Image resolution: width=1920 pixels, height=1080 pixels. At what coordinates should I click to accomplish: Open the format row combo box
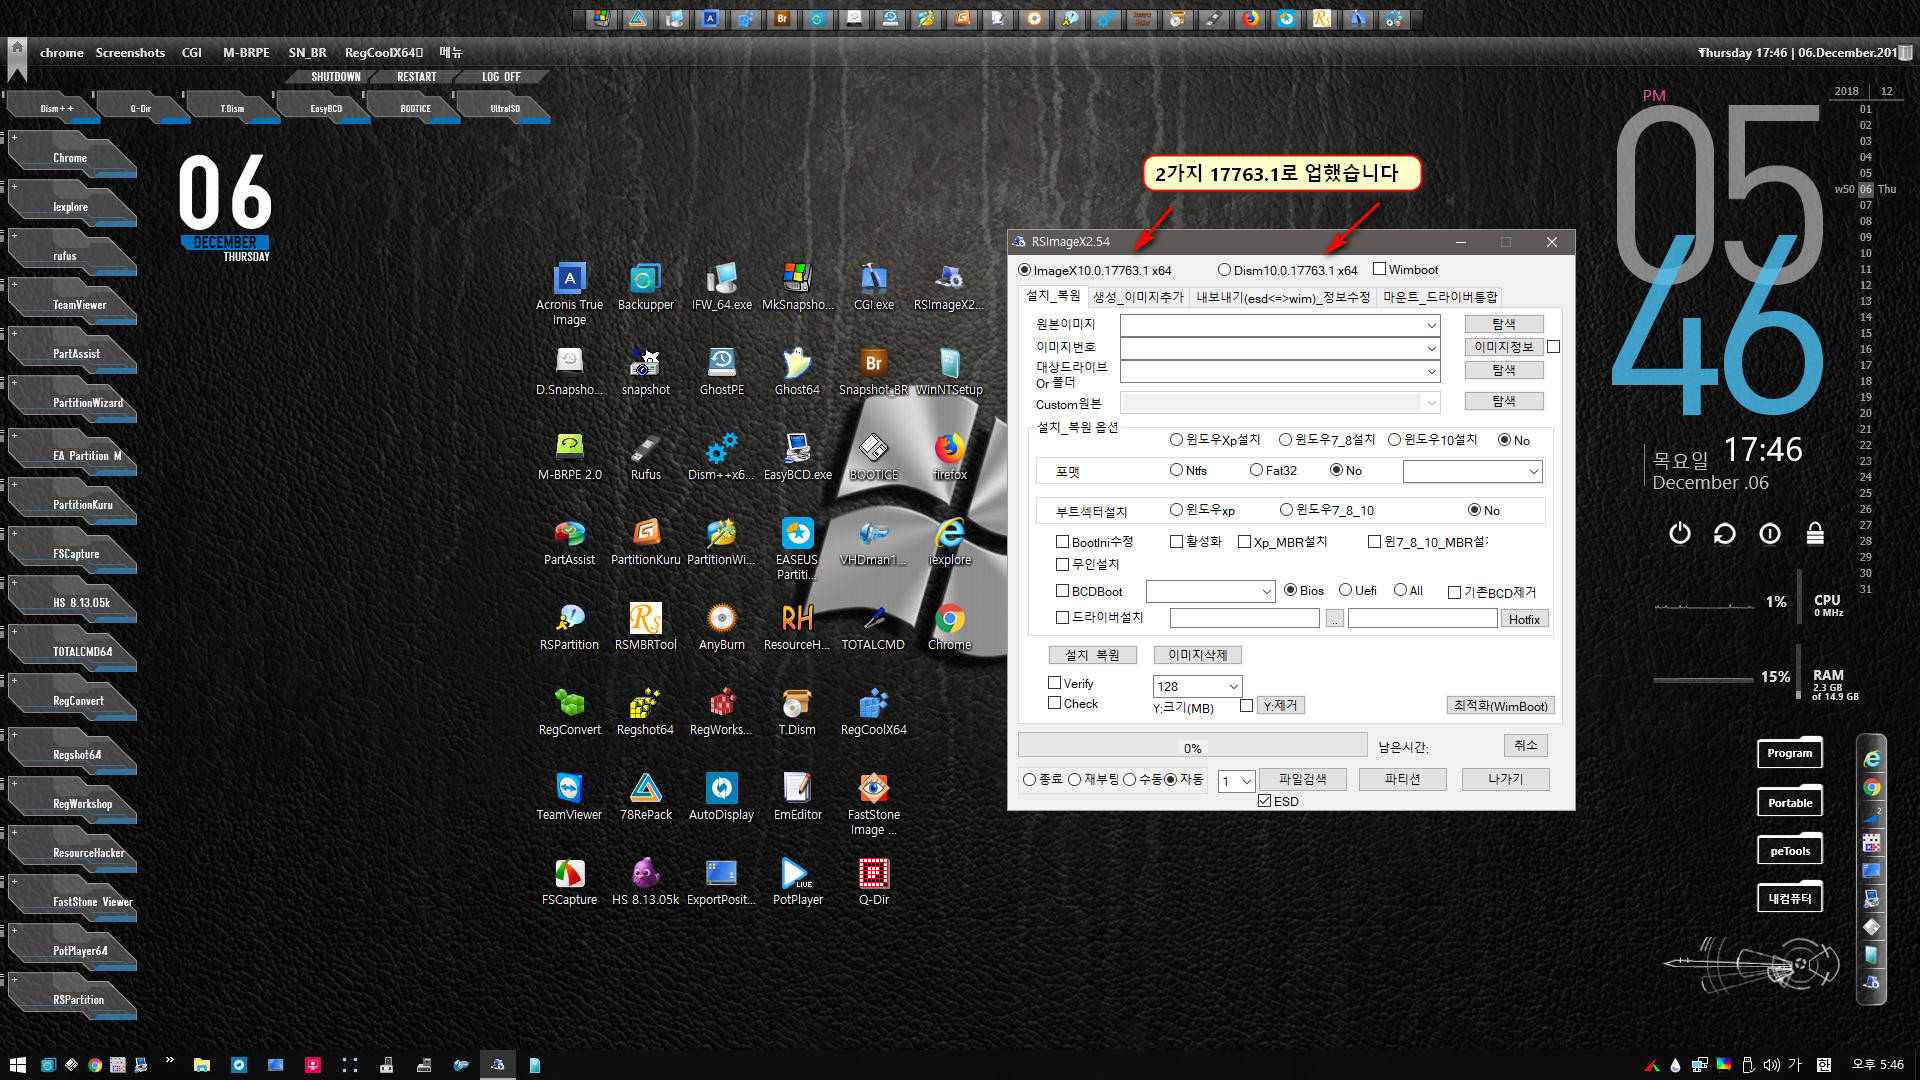click(1473, 471)
